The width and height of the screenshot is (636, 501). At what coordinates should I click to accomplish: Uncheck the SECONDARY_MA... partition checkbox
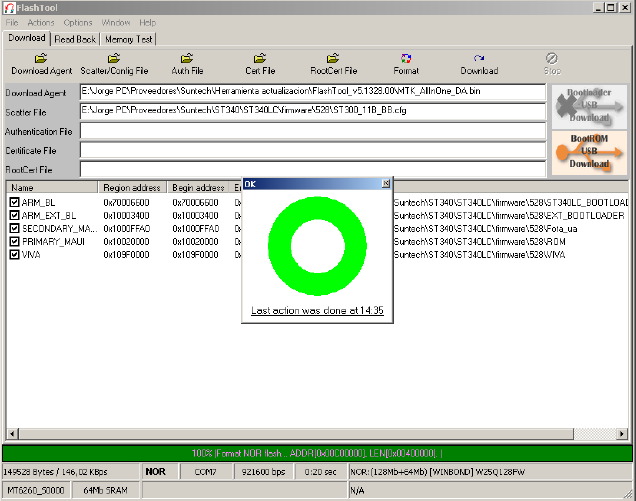(14, 228)
